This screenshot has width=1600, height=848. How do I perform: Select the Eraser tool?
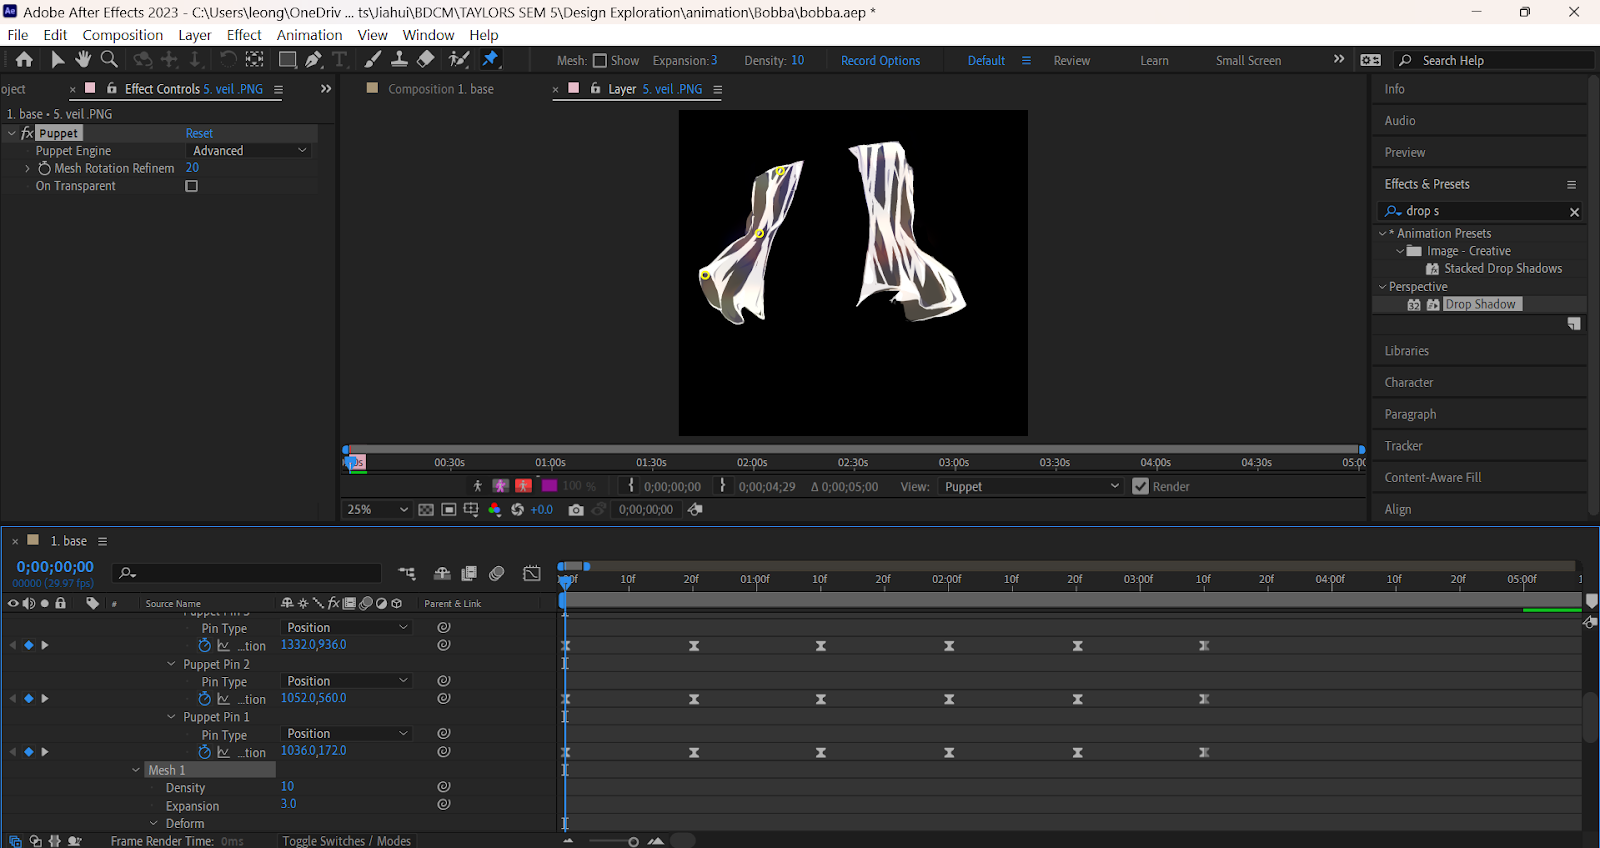(425, 60)
